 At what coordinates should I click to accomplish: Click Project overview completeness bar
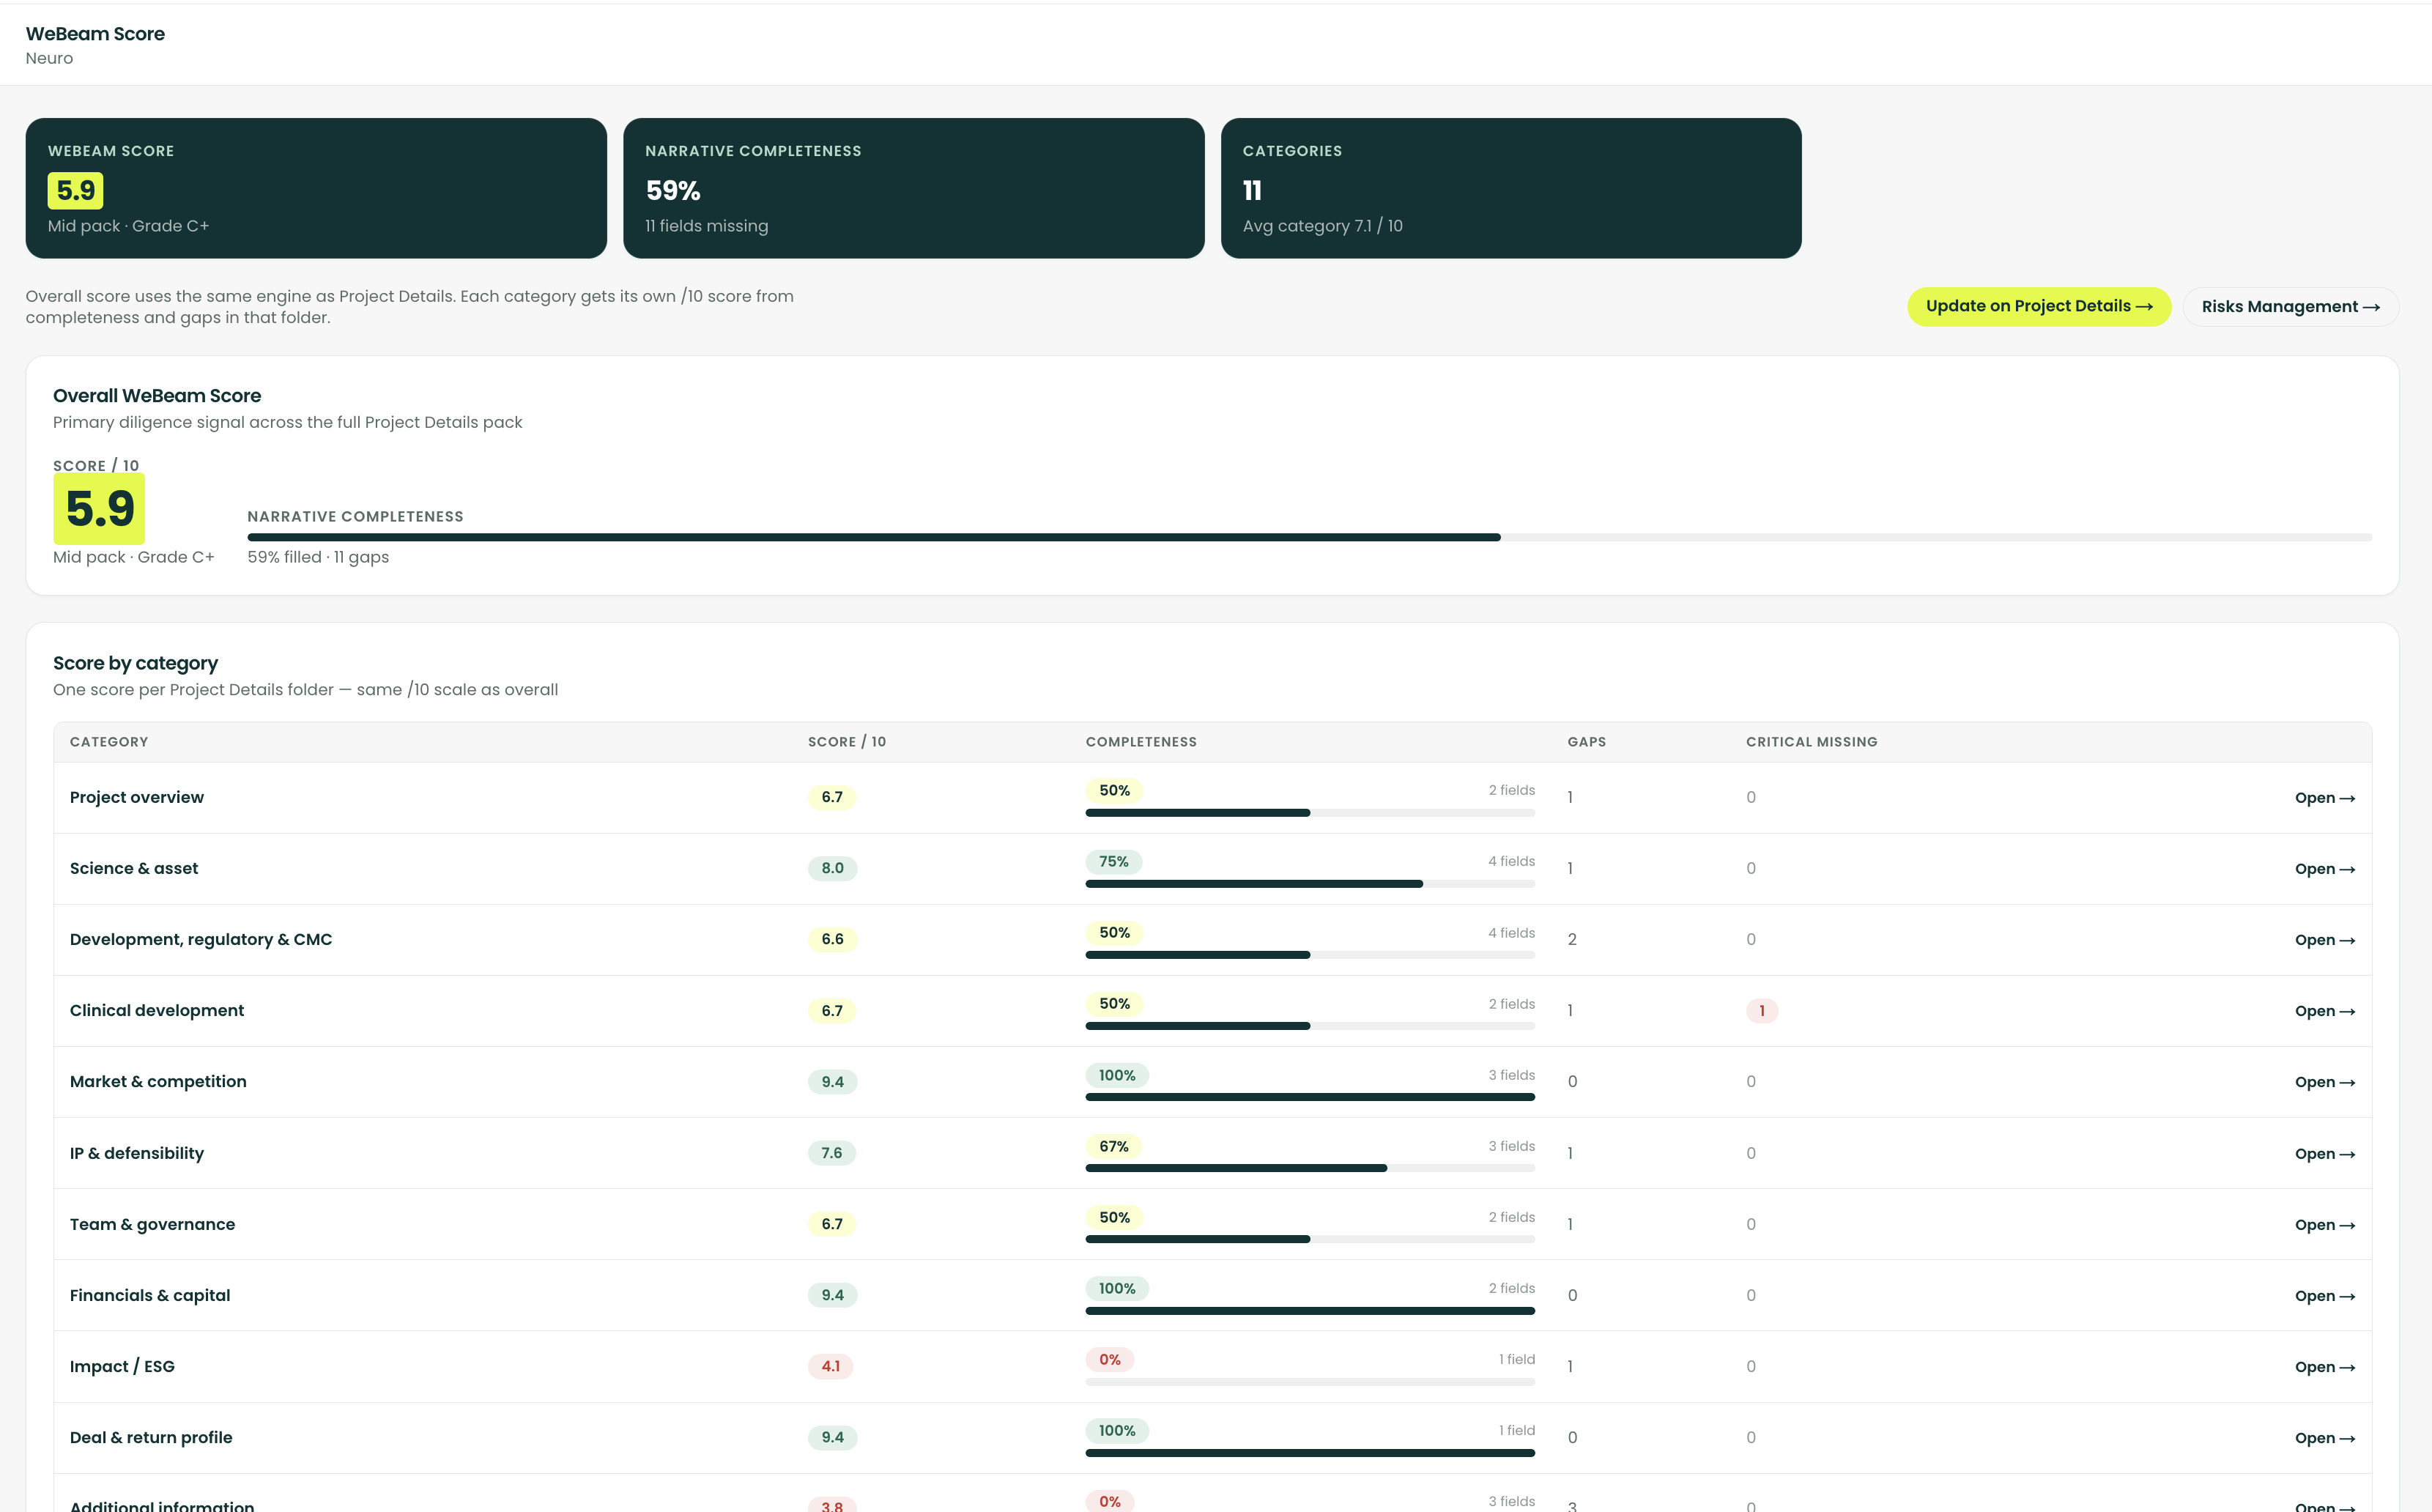point(1310,813)
